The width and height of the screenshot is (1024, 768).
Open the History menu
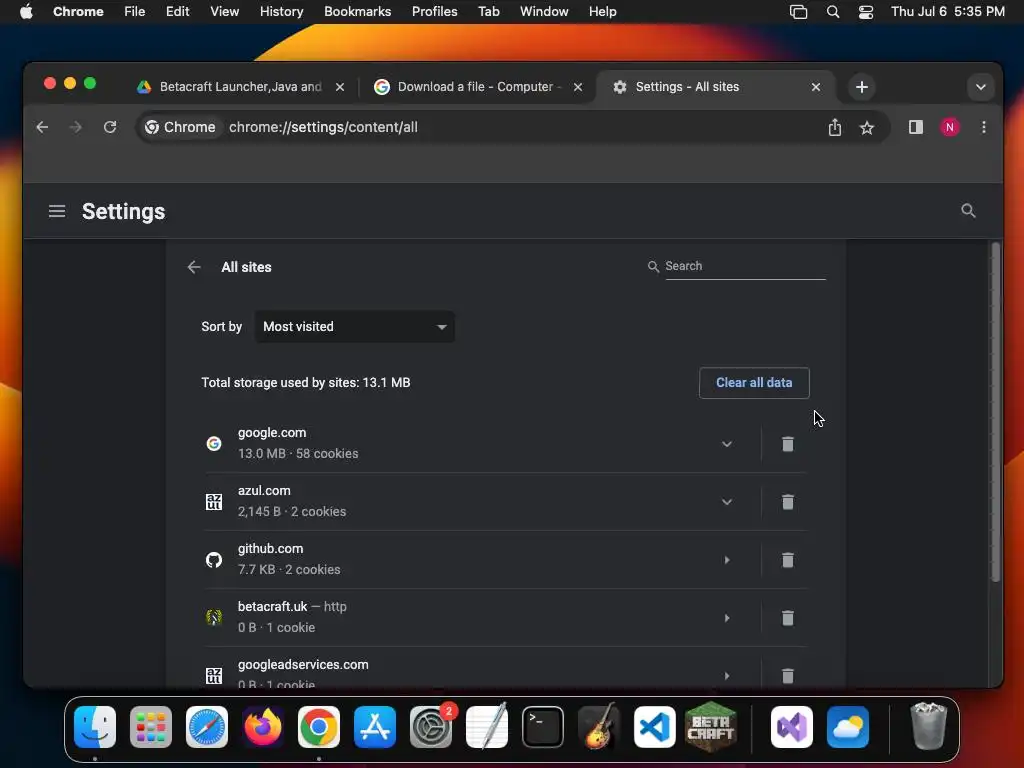pyautogui.click(x=281, y=12)
